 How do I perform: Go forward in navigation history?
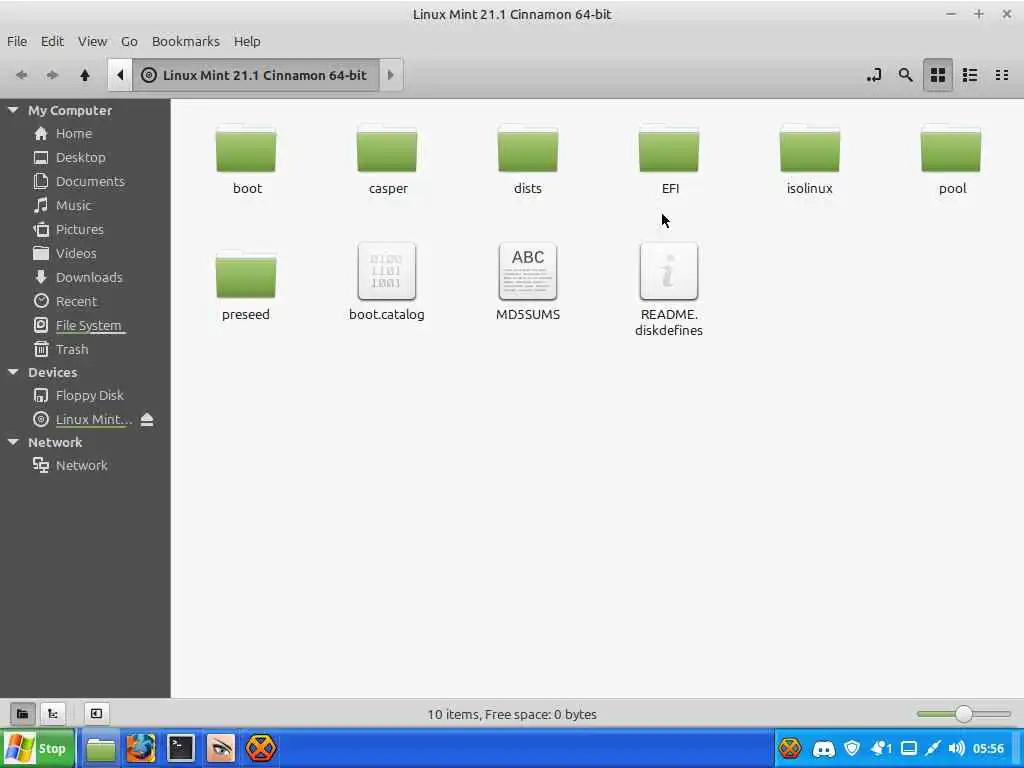tap(53, 75)
